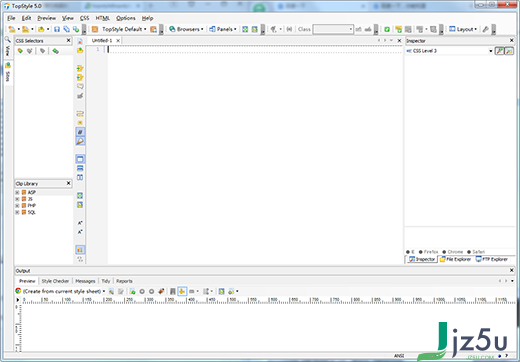
Task: Switch to the Style Checker tab
Action: [x=55, y=281]
